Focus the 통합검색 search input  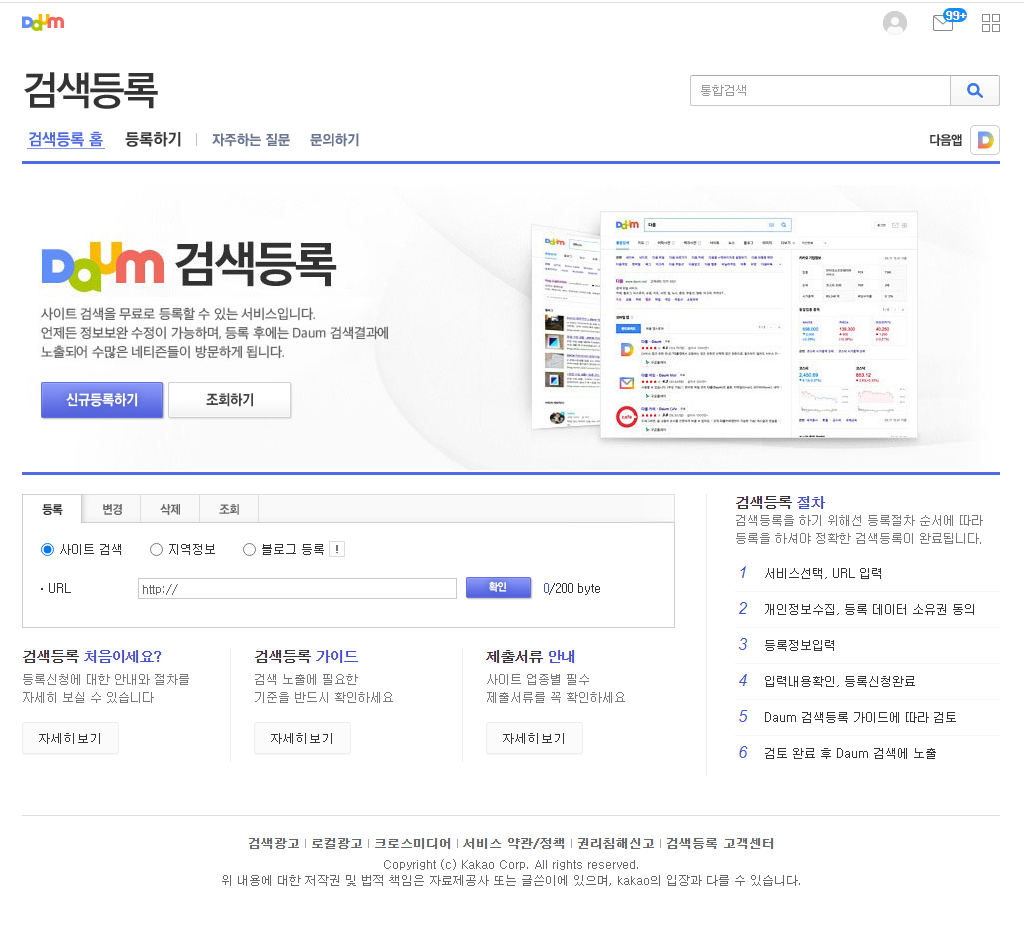point(820,91)
